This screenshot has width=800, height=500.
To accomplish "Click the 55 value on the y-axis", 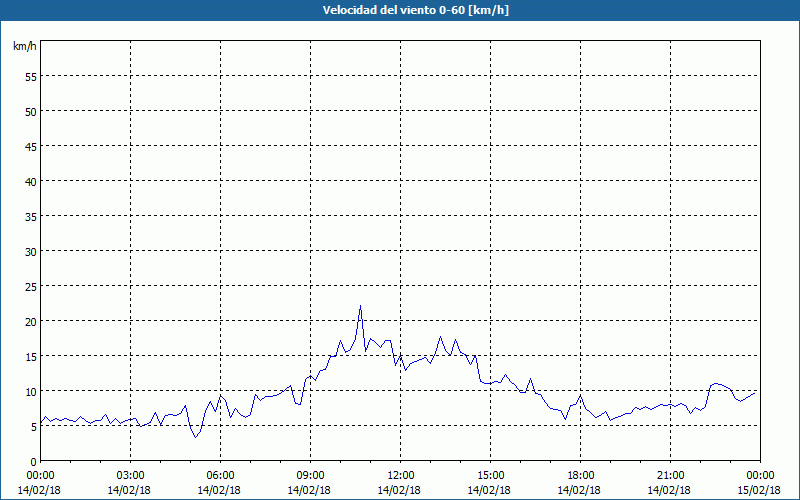I will point(31,77).
